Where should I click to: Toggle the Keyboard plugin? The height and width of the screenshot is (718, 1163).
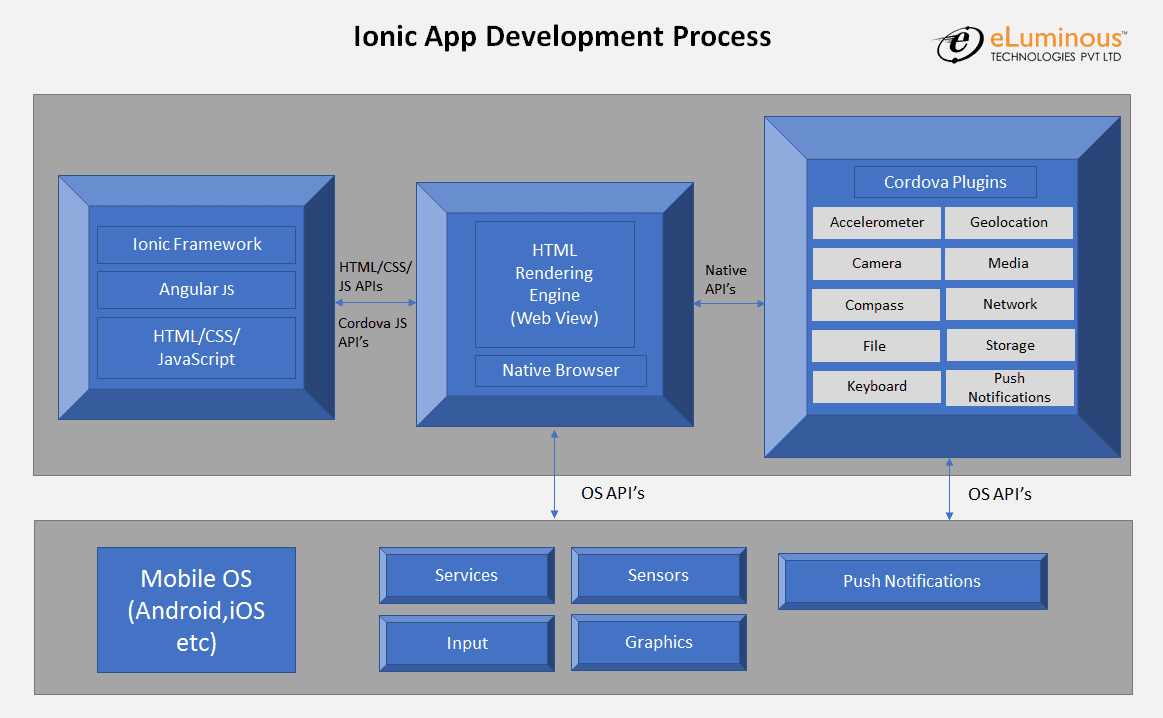876,386
